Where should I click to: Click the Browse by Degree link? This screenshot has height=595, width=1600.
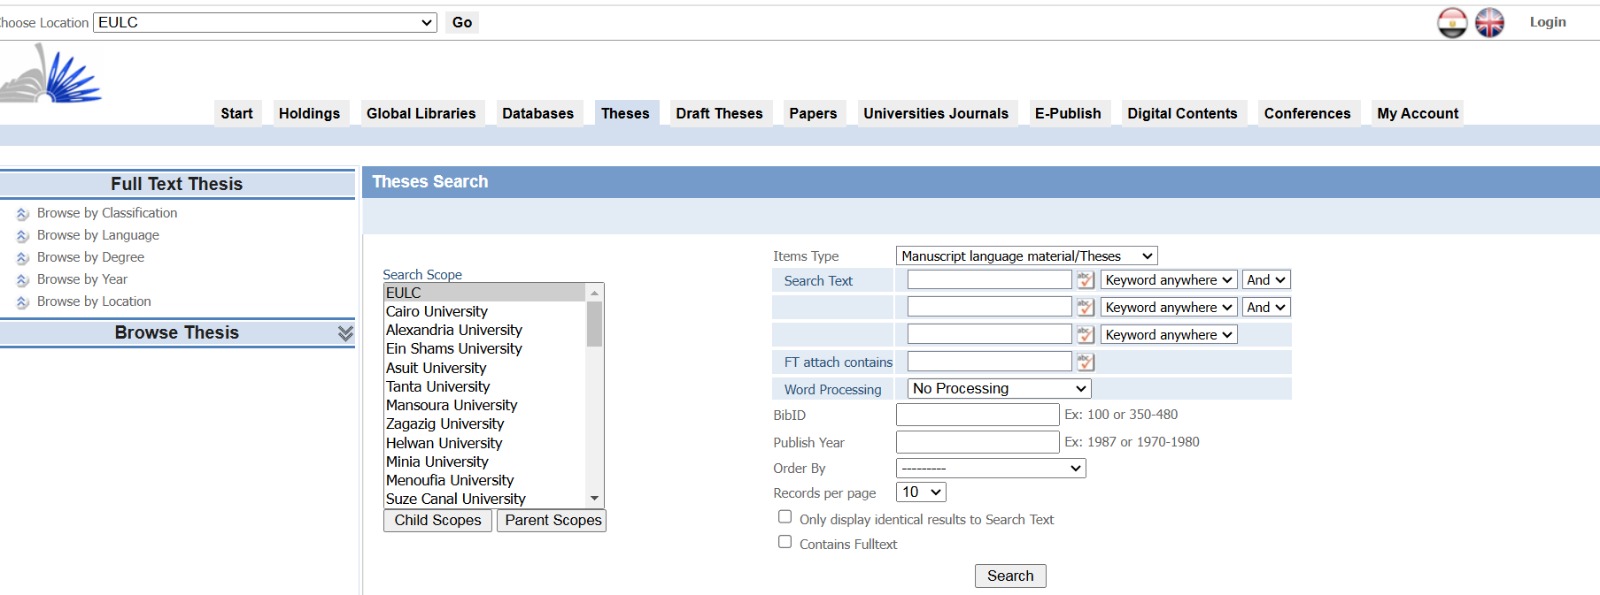point(90,257)
